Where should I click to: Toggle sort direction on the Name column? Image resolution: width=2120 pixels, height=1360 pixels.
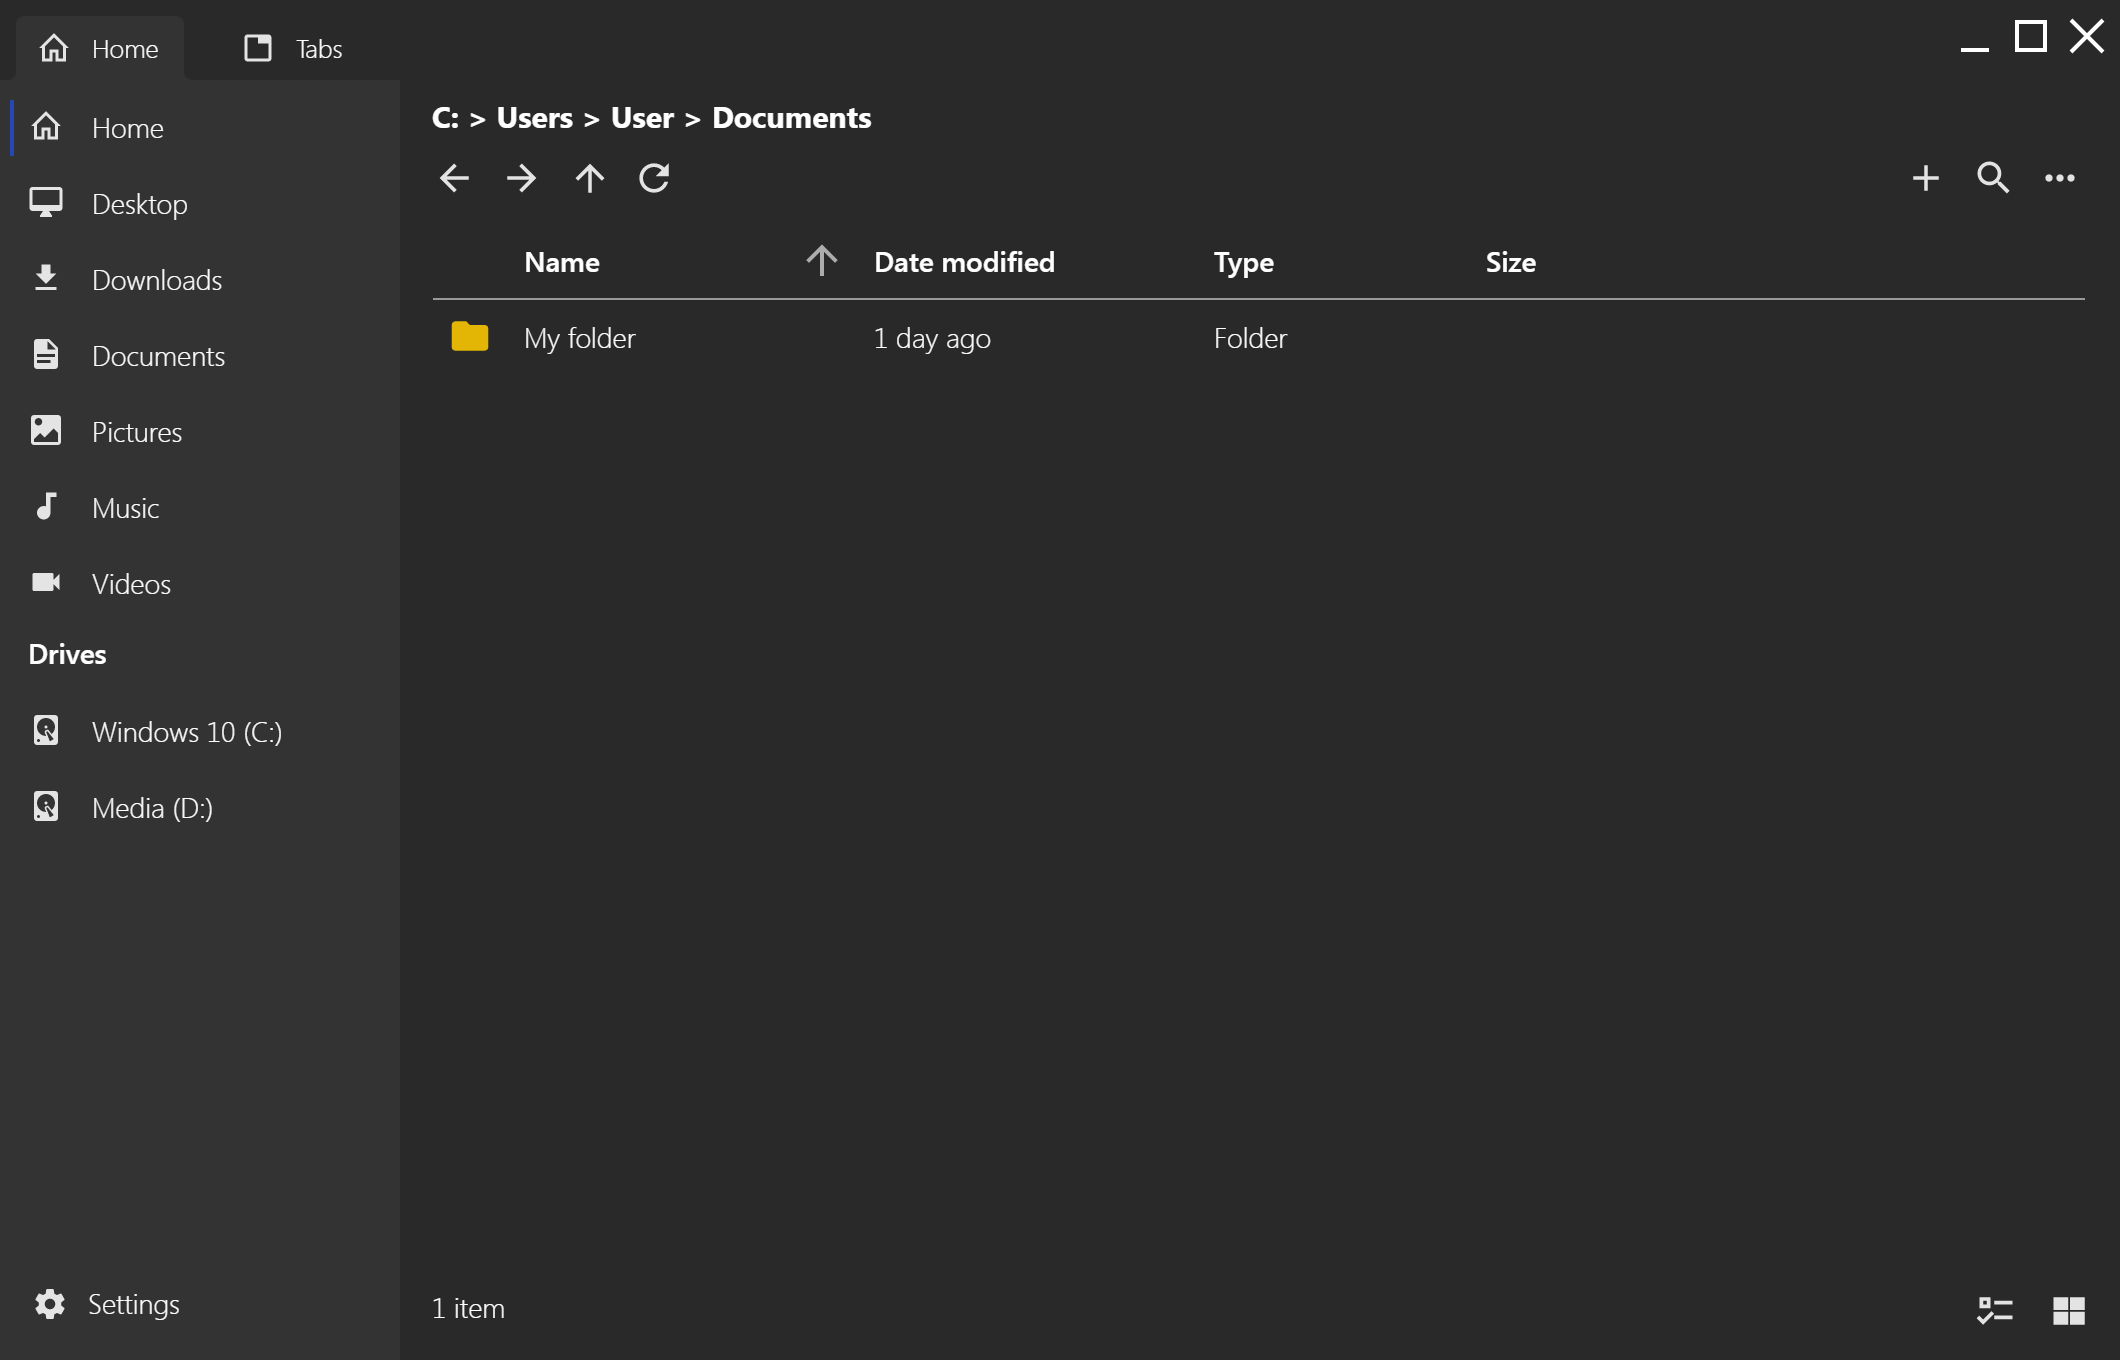tap(821, 261)
